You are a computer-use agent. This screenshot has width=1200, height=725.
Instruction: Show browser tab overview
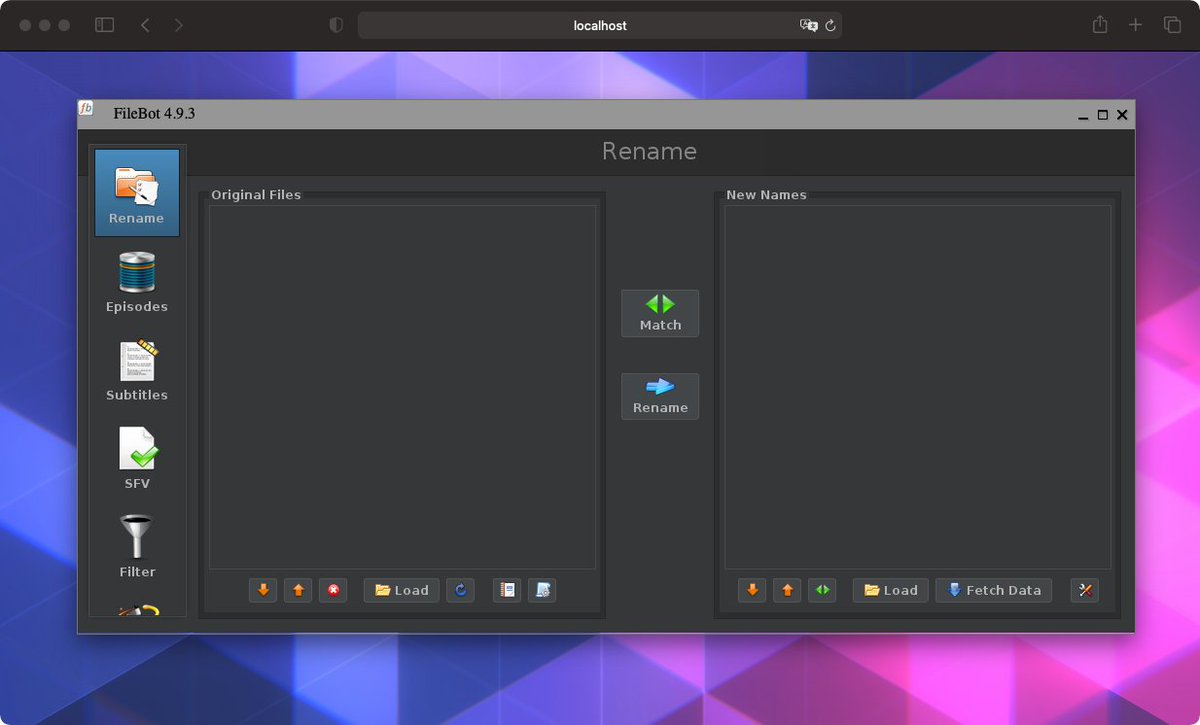(1172, 25)
